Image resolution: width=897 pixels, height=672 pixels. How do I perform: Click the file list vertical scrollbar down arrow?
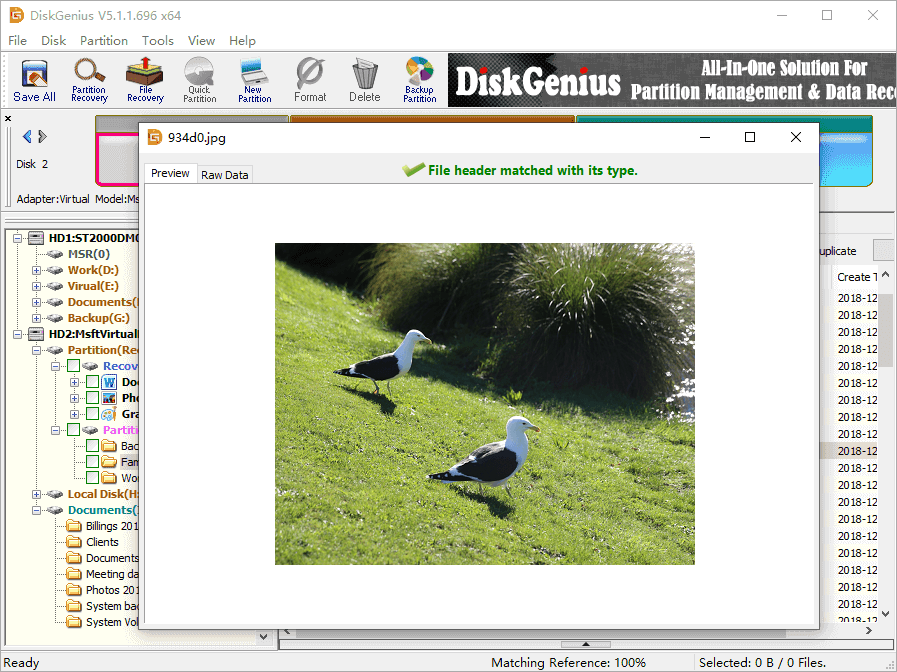(x=887, y=612)
